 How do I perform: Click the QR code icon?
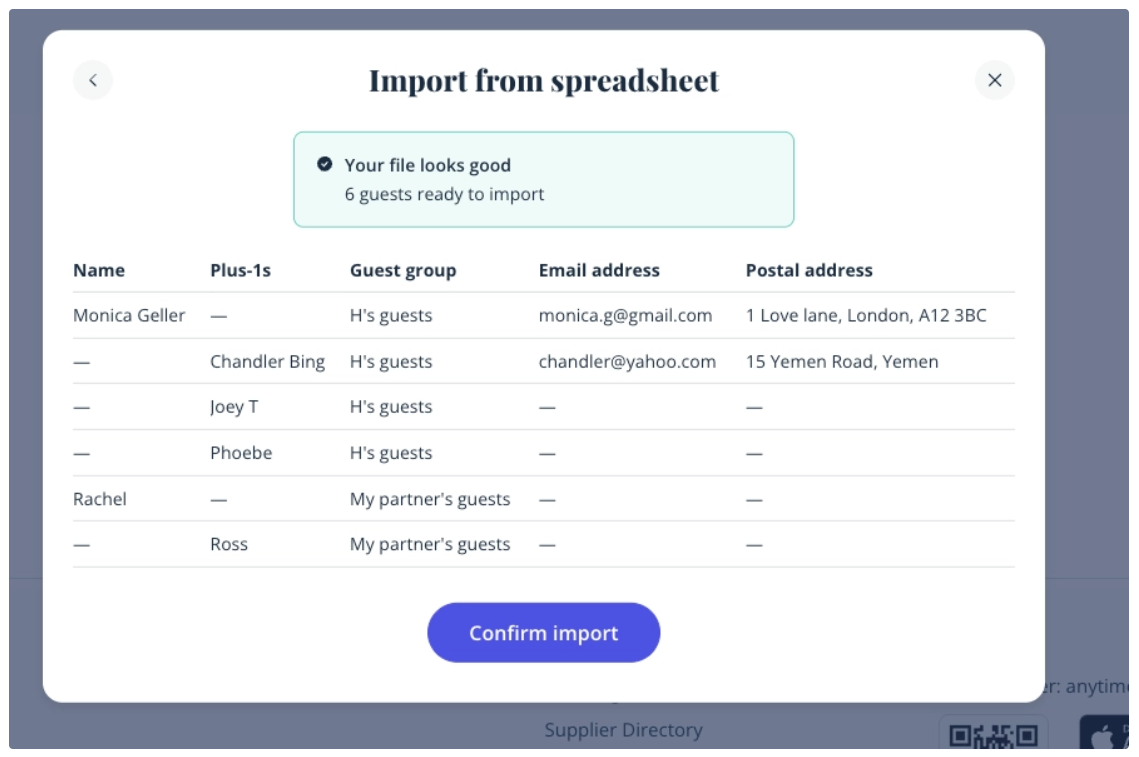coord(993,736)
